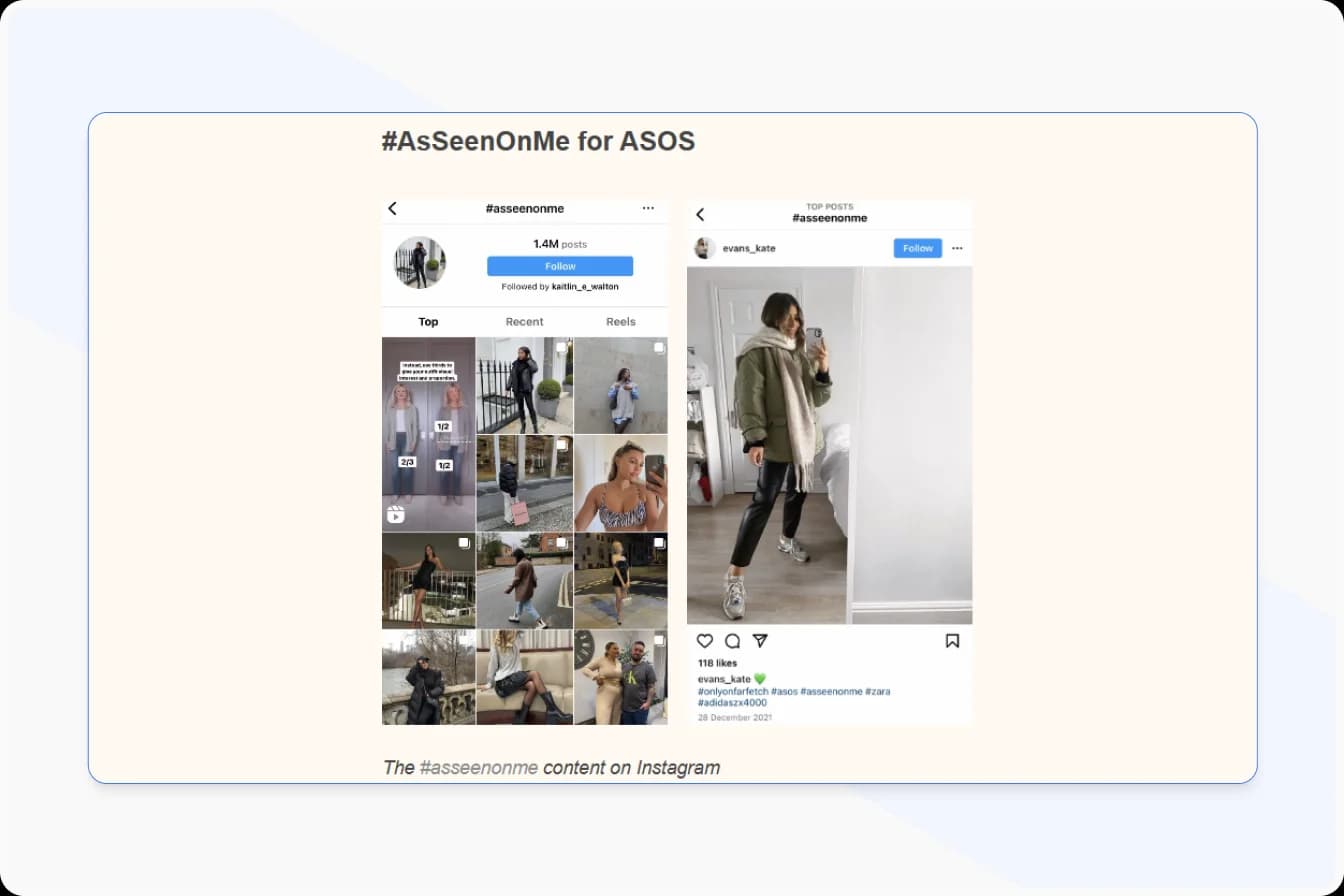Switch to the Reels tab
This screenshot has height=896, width=1344.
[621, 322]
